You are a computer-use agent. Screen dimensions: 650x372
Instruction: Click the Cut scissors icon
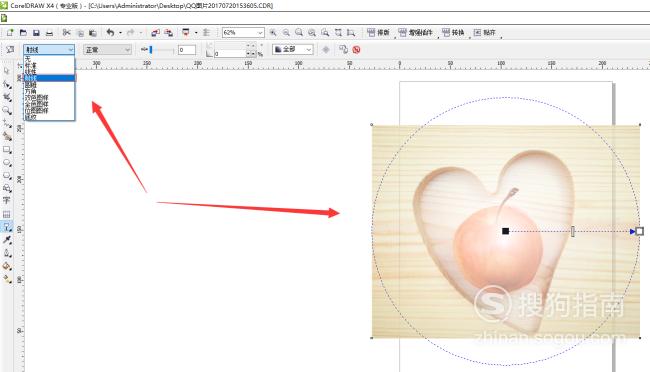coord(66,32)
